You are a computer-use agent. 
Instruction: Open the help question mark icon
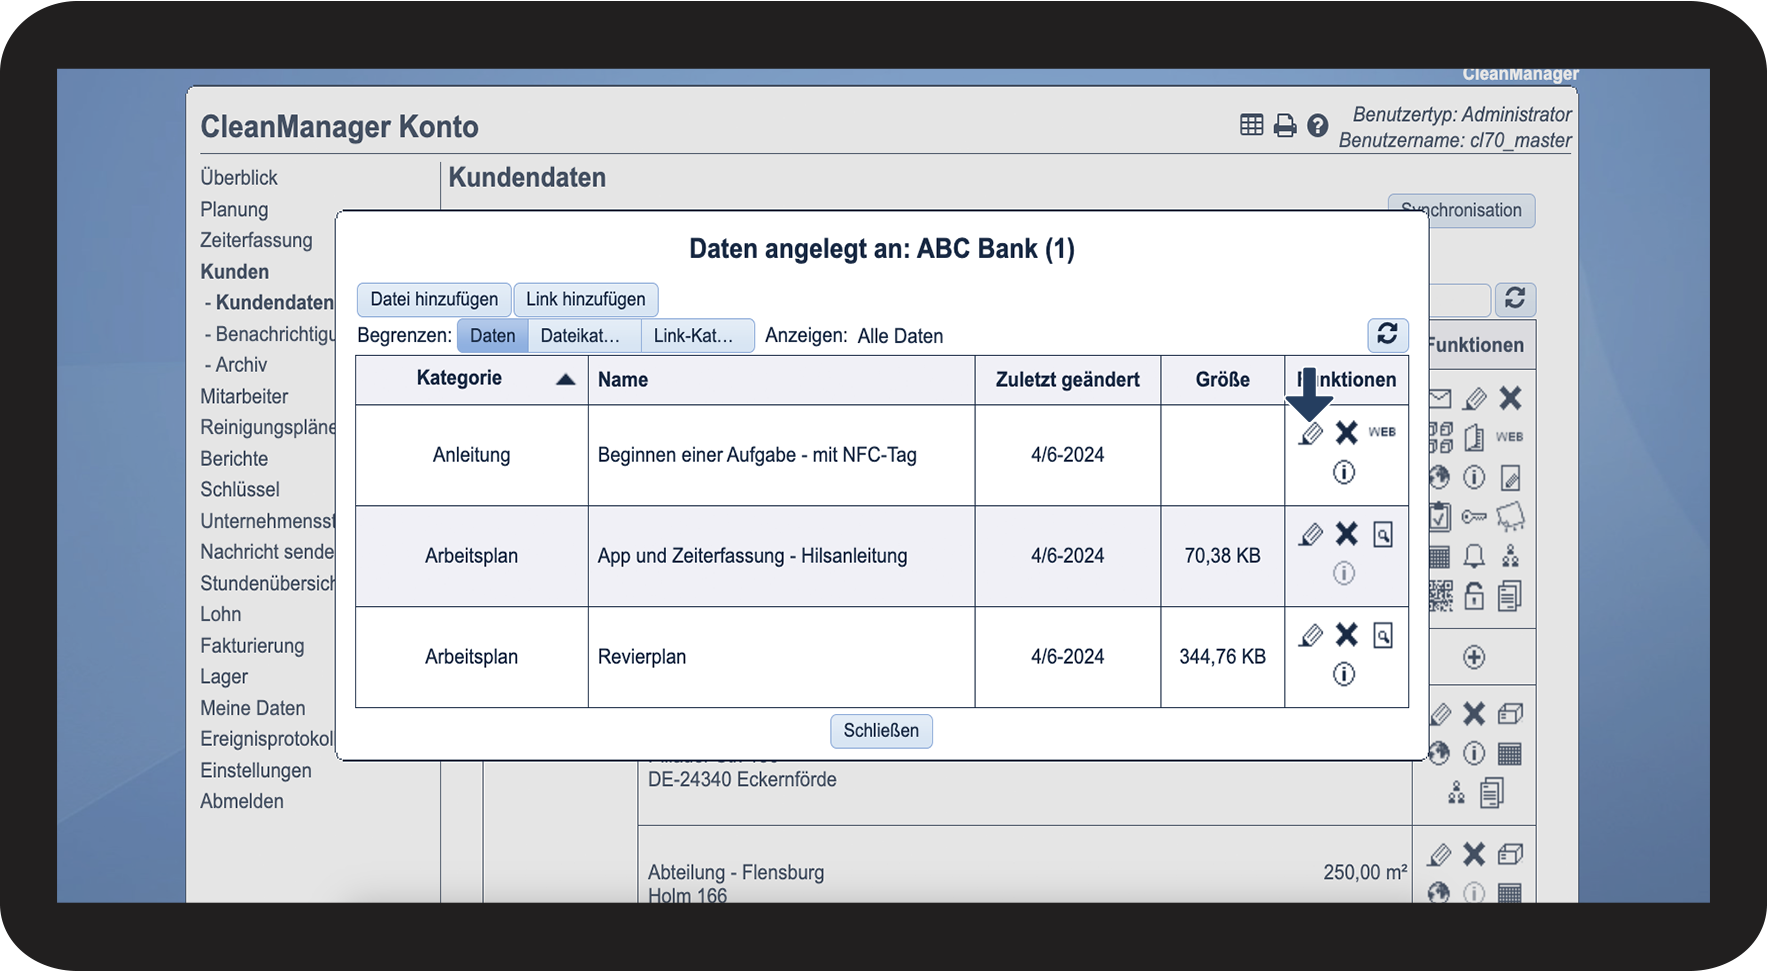[1318, 126]
